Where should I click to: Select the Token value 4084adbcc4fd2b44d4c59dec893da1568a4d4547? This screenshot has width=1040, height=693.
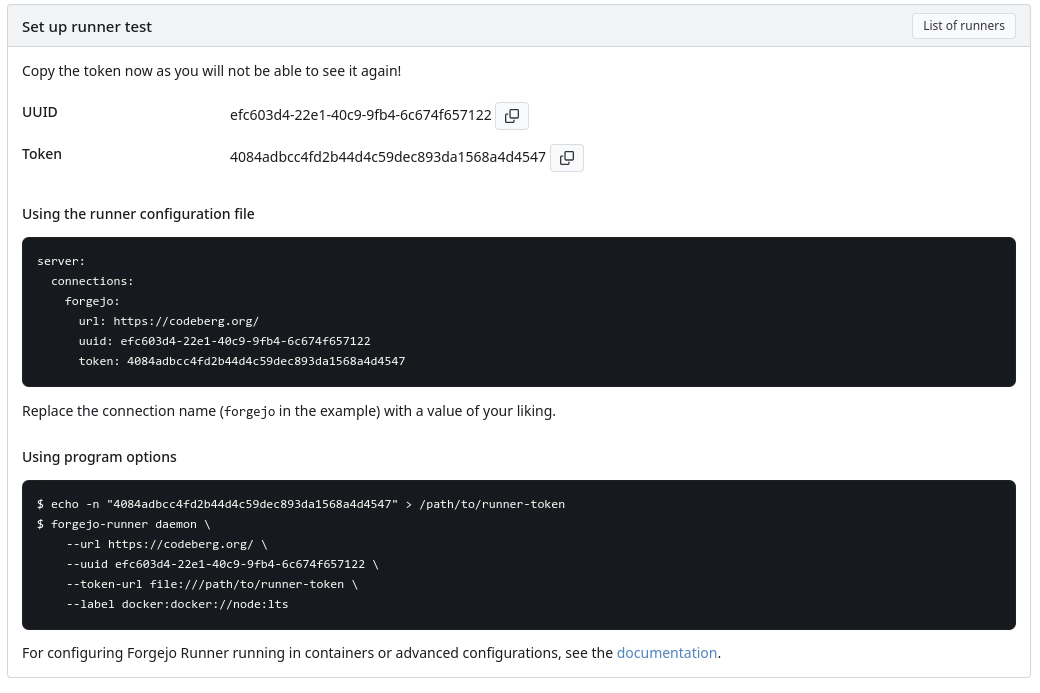coord(387,157)
